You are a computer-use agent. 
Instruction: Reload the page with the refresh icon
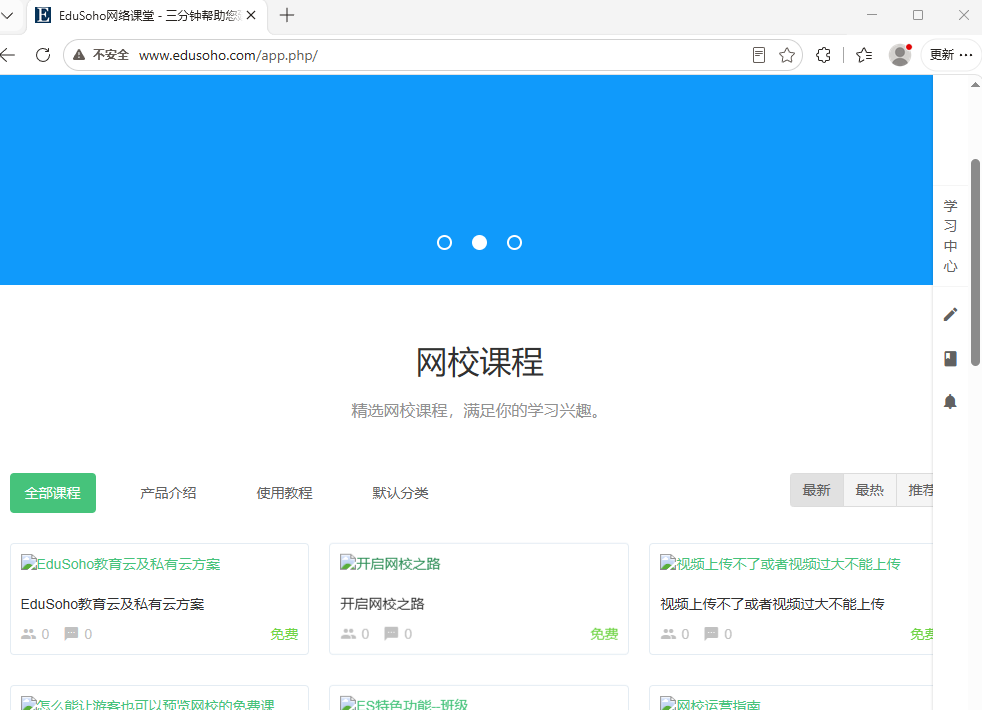click(x=43, y=55)
